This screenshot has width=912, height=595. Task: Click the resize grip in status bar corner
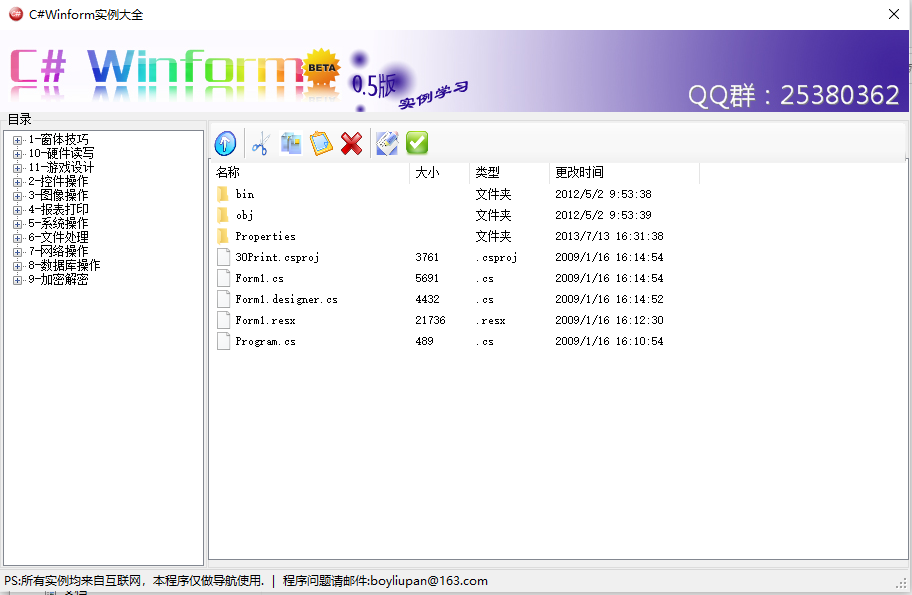pos(901,582)
